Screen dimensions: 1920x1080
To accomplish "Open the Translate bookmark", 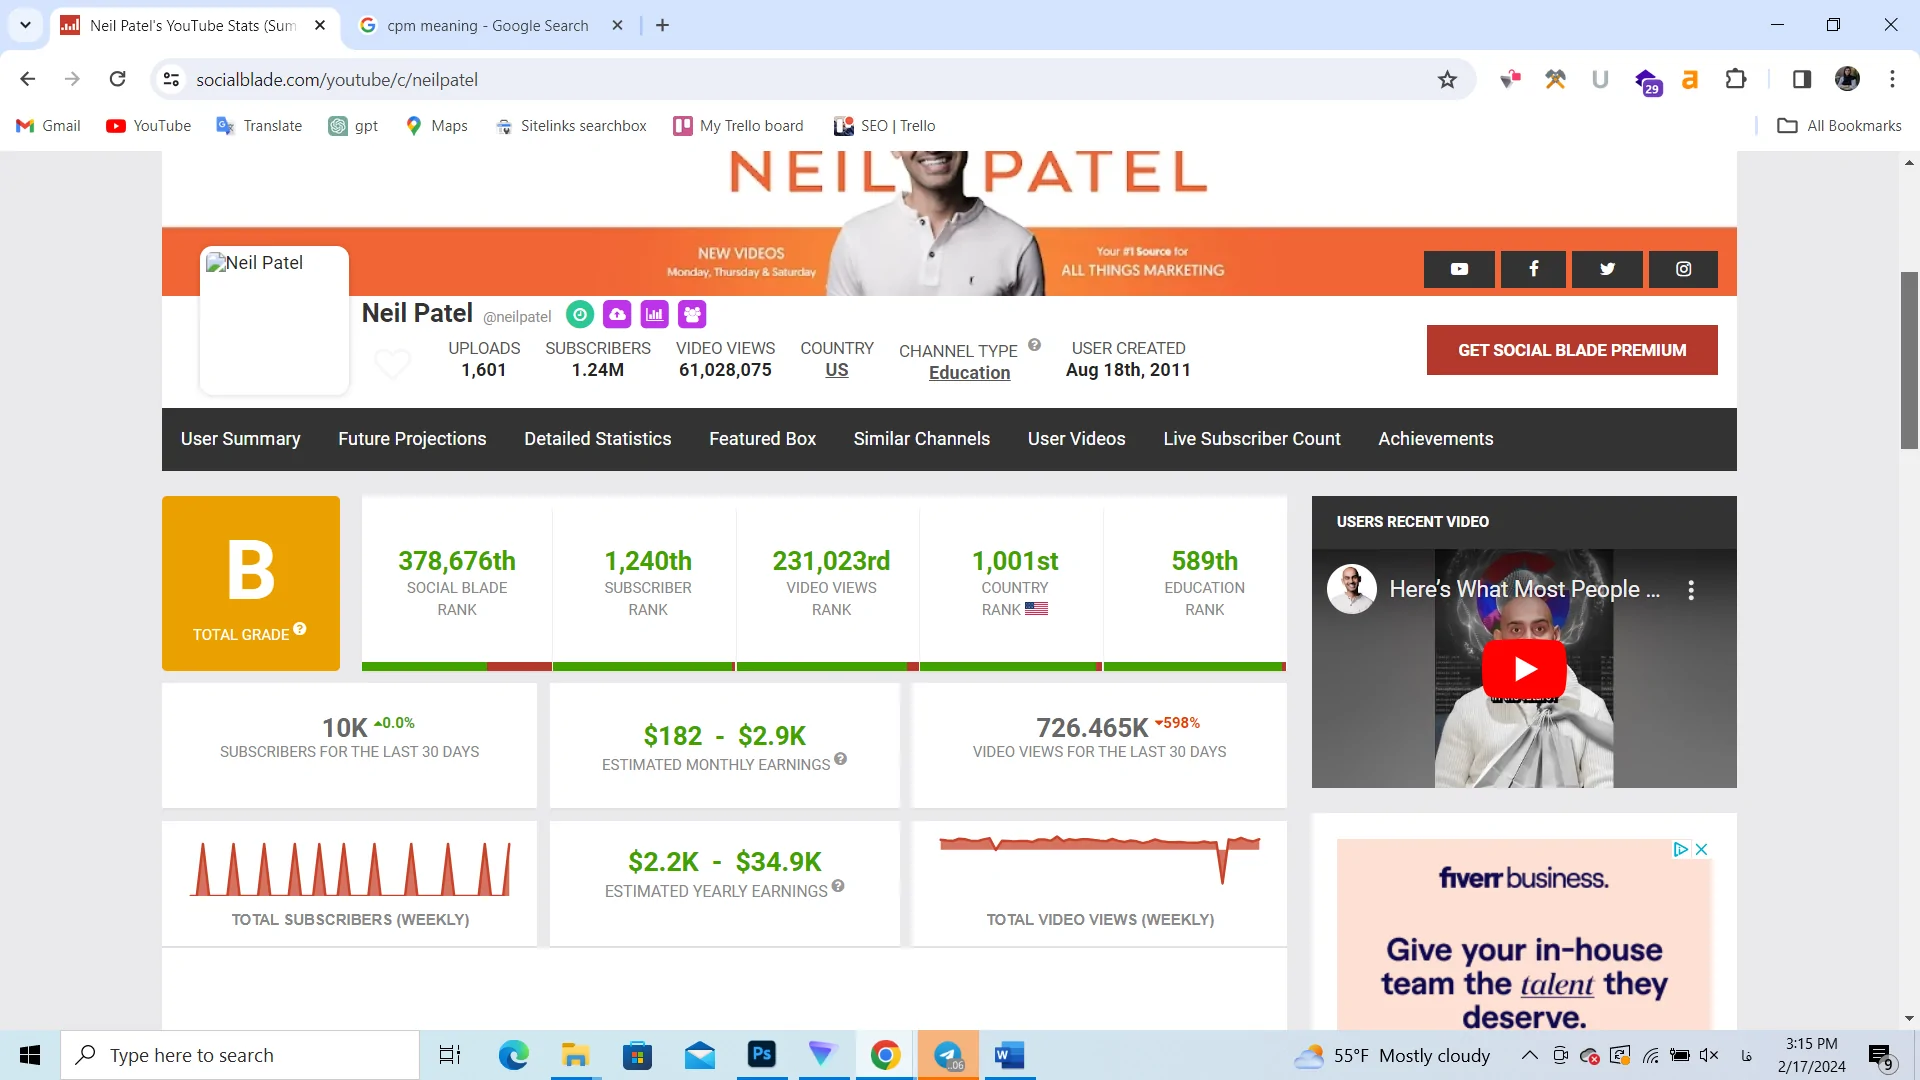I will (259, 126).
